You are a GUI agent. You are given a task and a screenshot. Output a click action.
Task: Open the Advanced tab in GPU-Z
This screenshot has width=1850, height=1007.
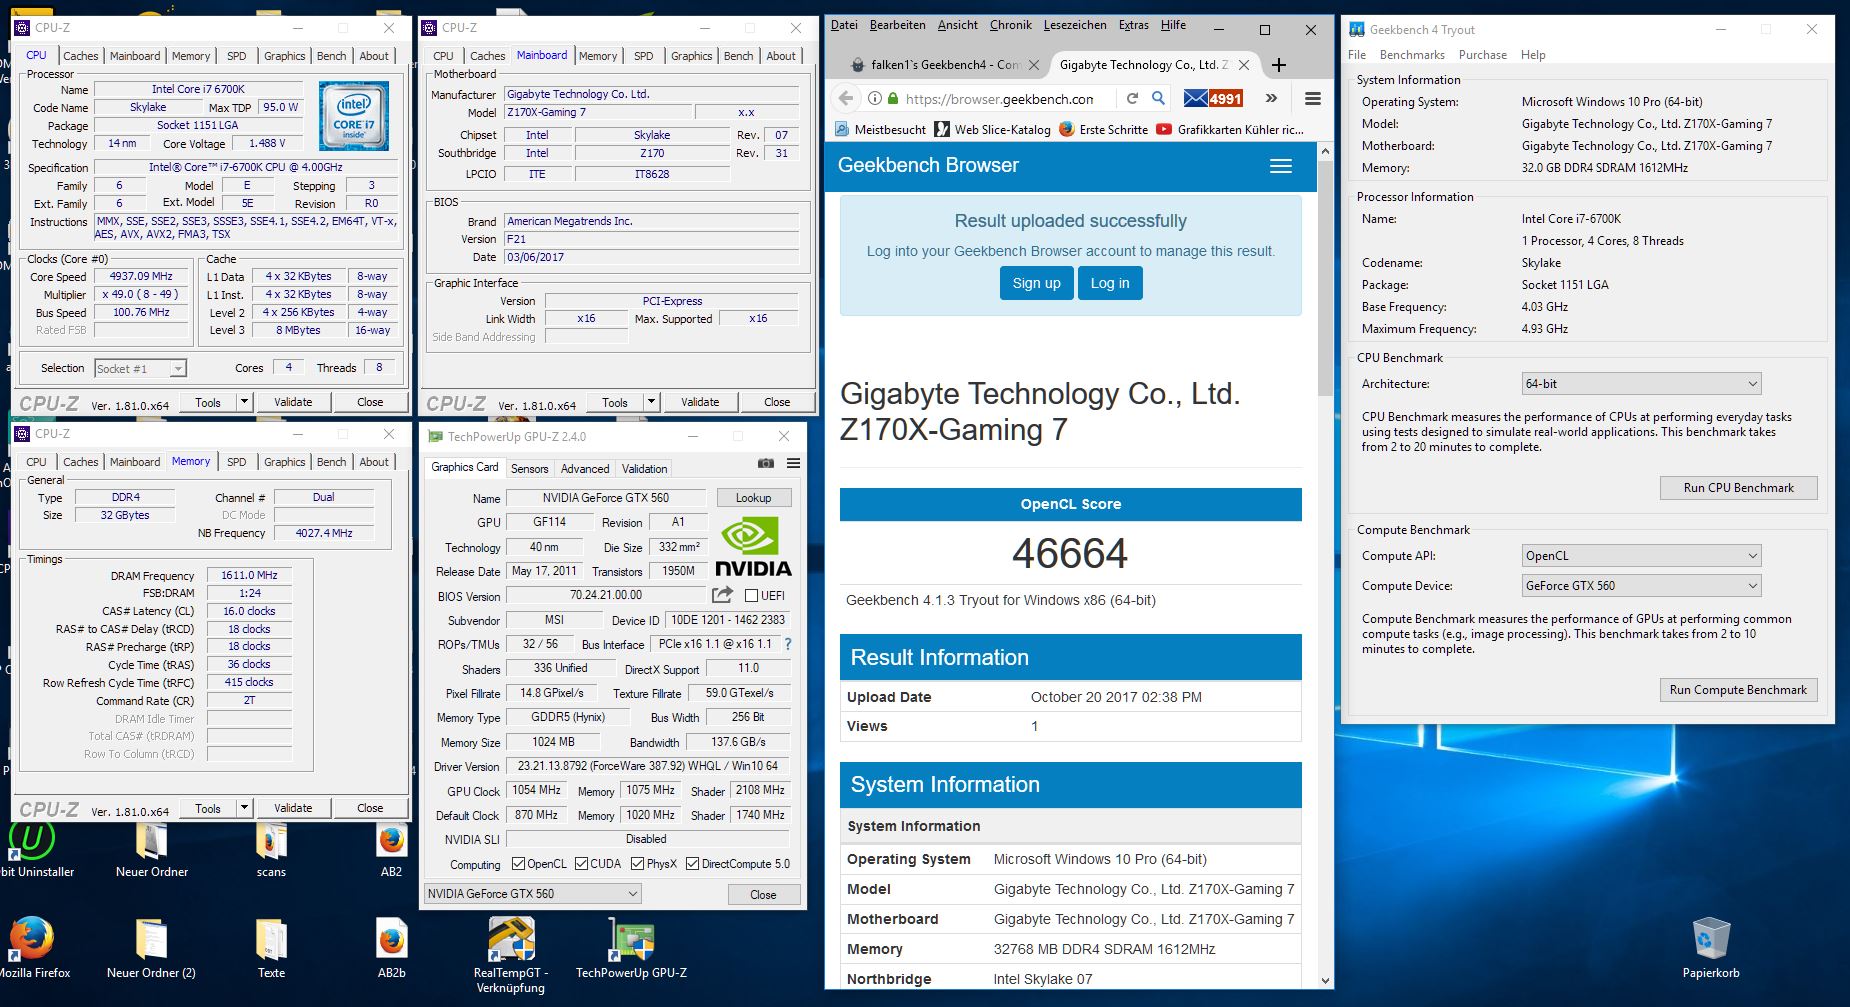click(x=585, y=469)
